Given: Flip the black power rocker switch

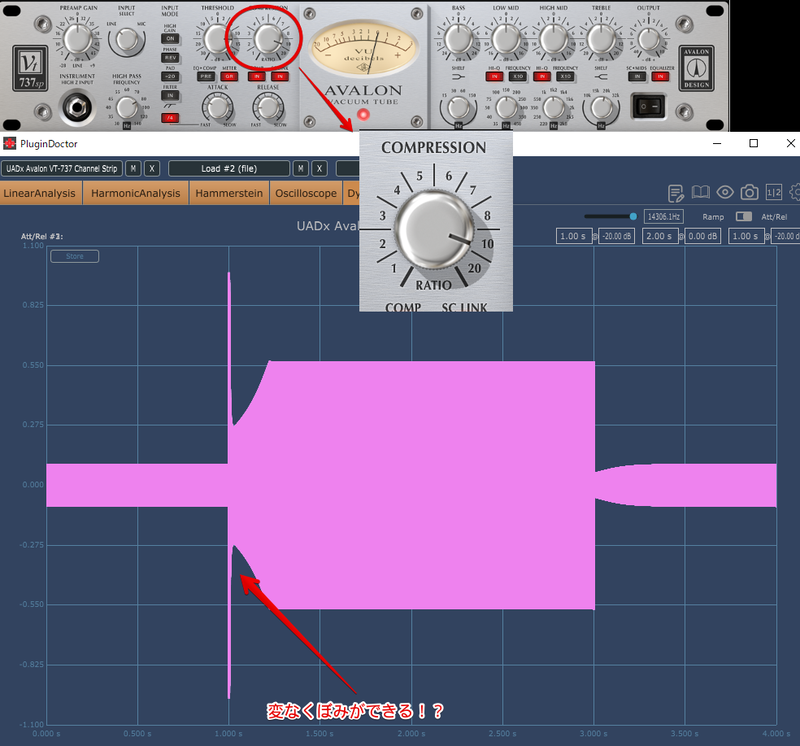Looking at the screenshot, I should coord(648,107).
